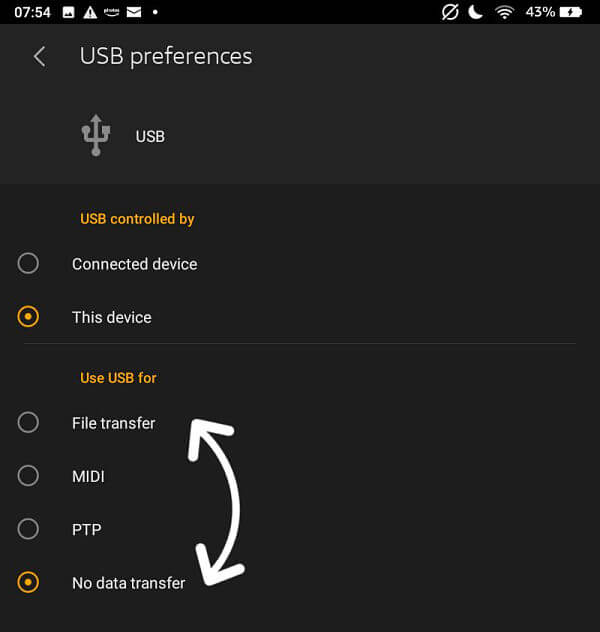Tap the File transfer label text
The image size is (600, 632).
pyautogui.click(x=114, y=423)
